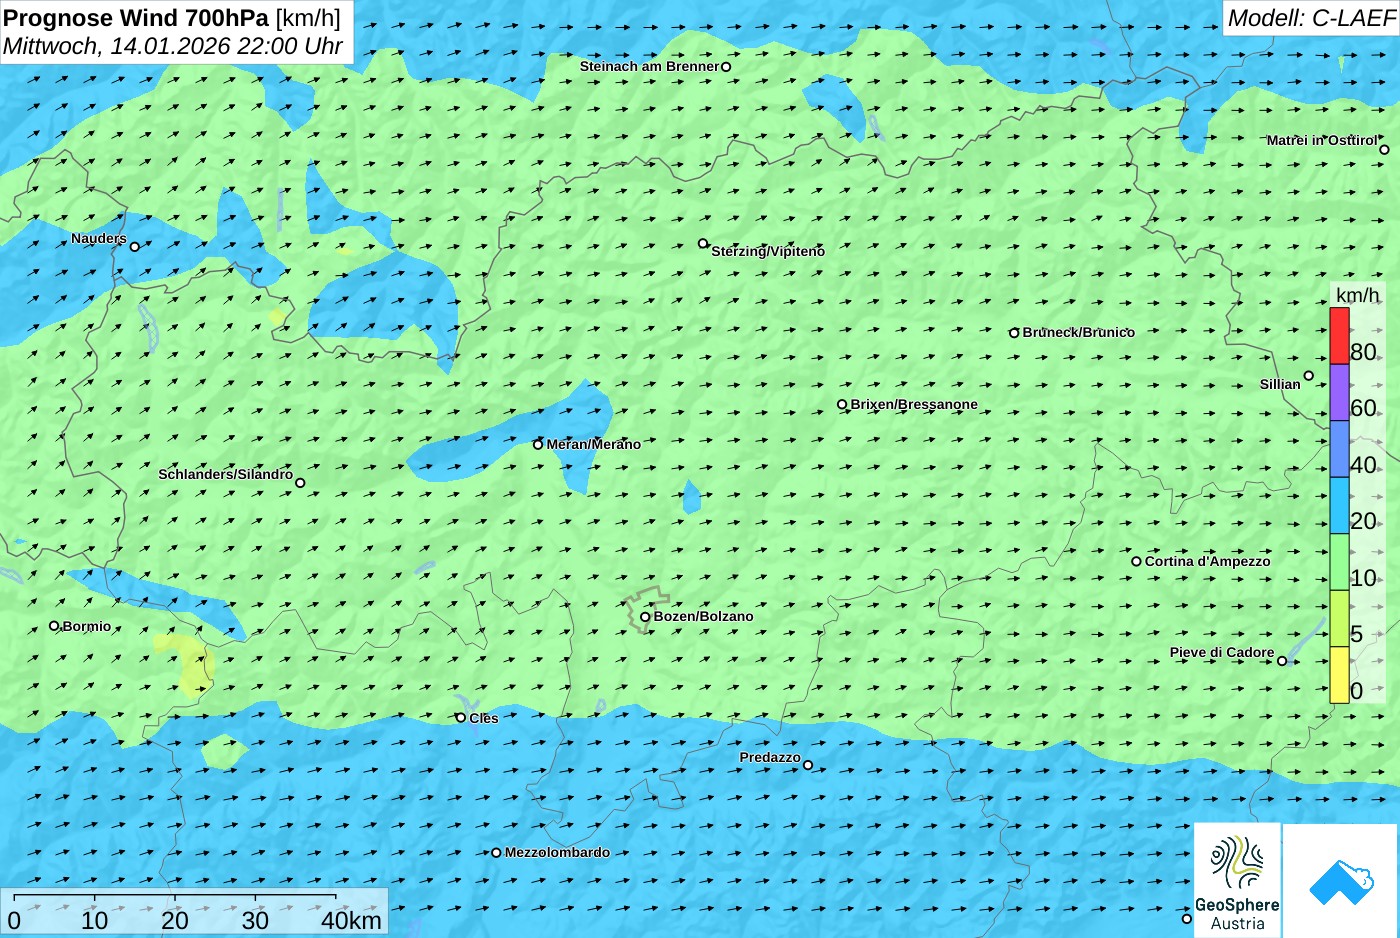Click the 'Brixen/Bressanone' label text
The image size is (1400, 938).
(x=914, y=404)
